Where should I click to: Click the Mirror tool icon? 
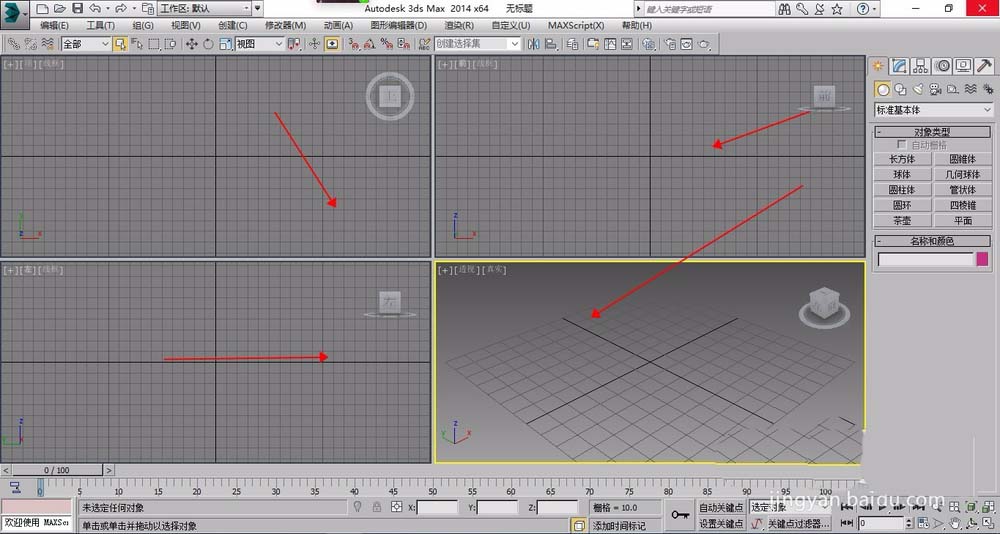[534, 44]
